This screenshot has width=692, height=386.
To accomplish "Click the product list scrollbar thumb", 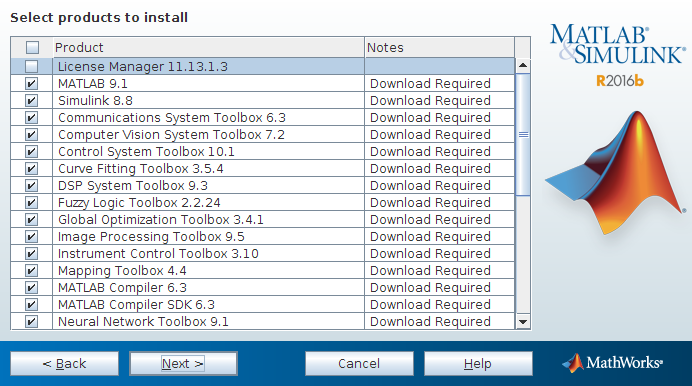I will pos(523,135).
